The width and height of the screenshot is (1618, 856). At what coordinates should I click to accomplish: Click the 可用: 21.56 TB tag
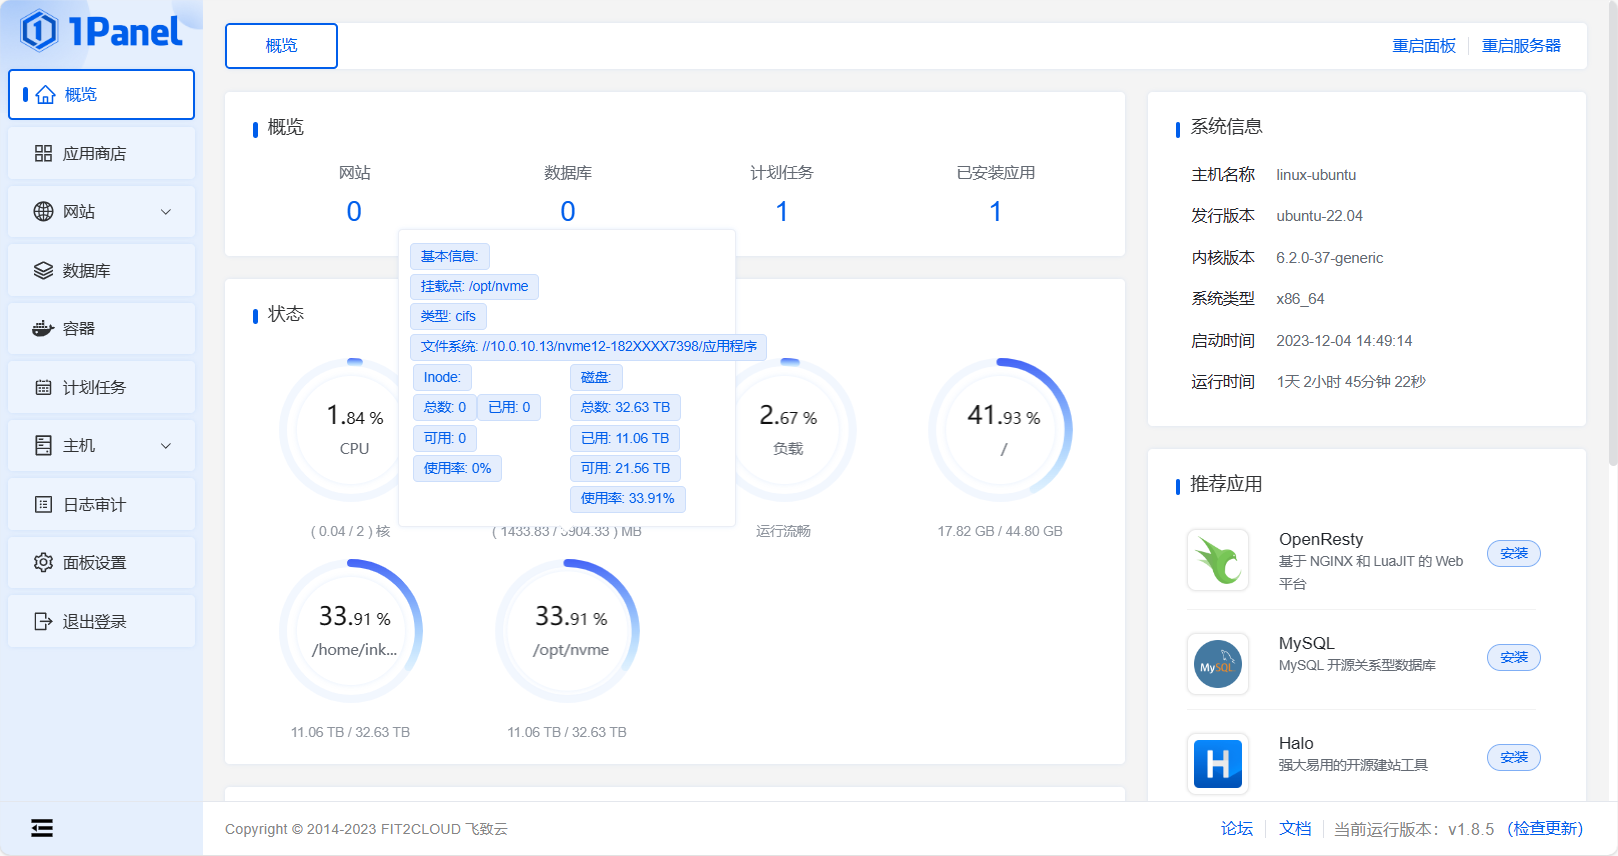click(x=626, y=468)
